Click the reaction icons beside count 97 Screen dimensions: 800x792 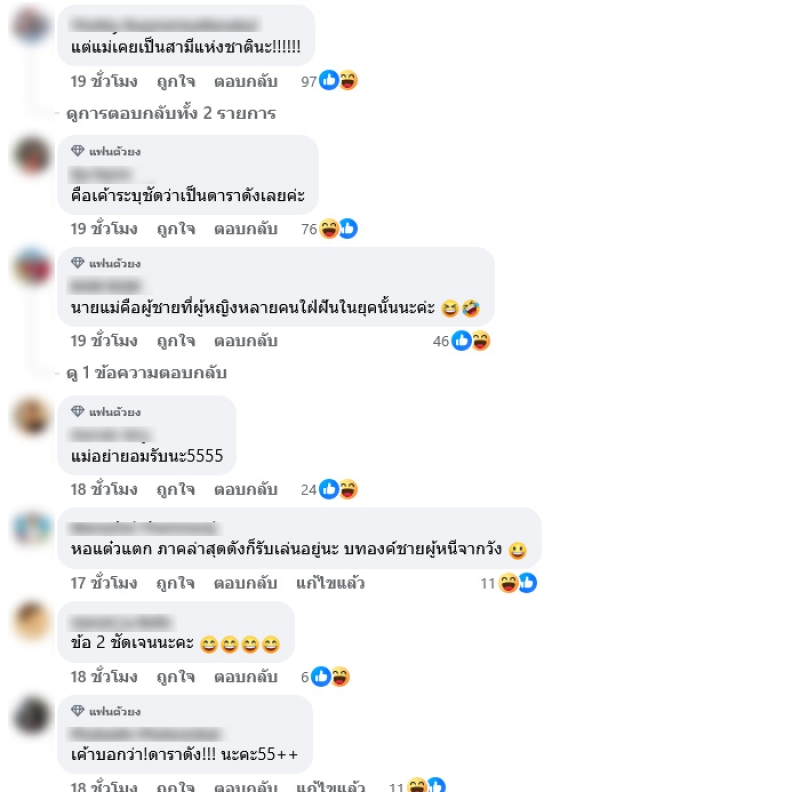338,81
